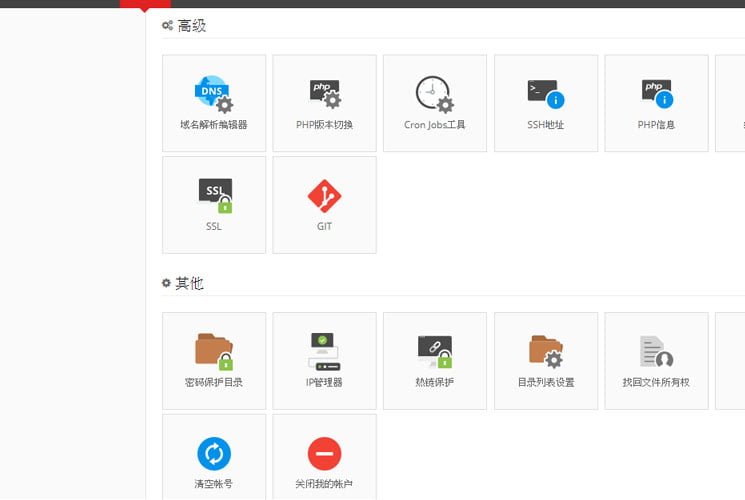Open the 密码保护目录 folder icon

213,351
